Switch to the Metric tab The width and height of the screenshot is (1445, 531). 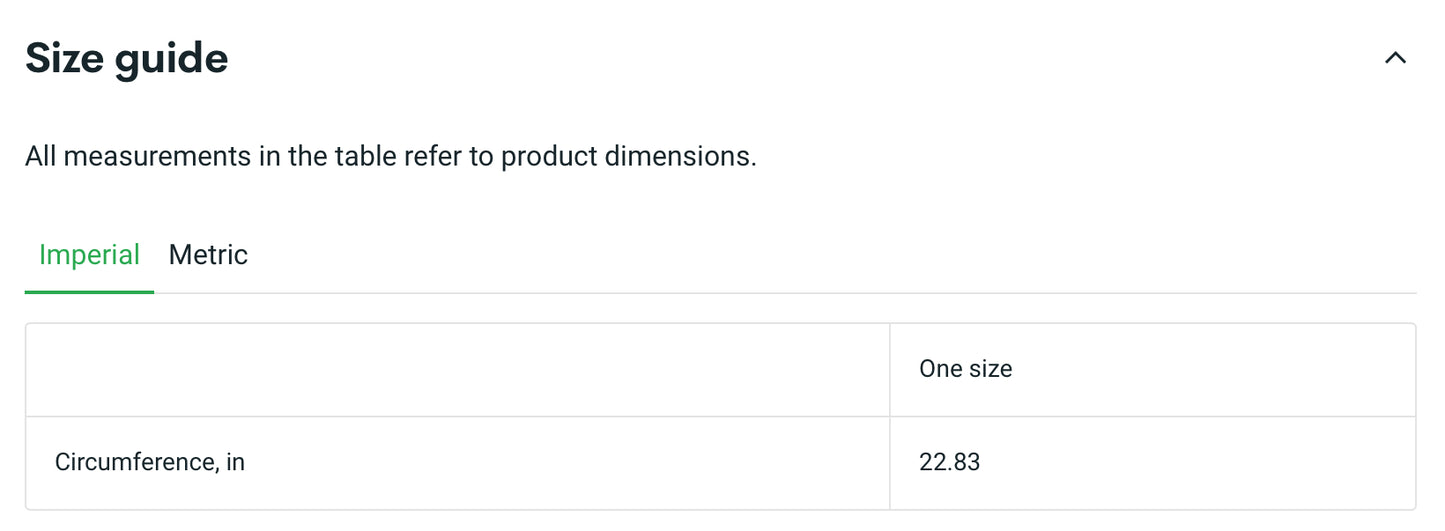tap(208, 255)
